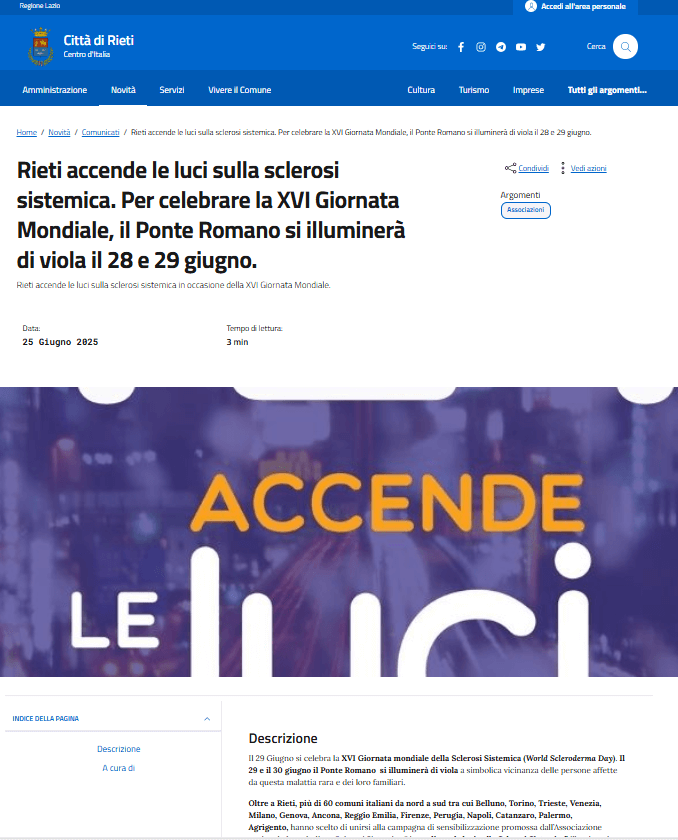
Task: Click the Associazioni topic chip
Action: [x=525, y=210]
